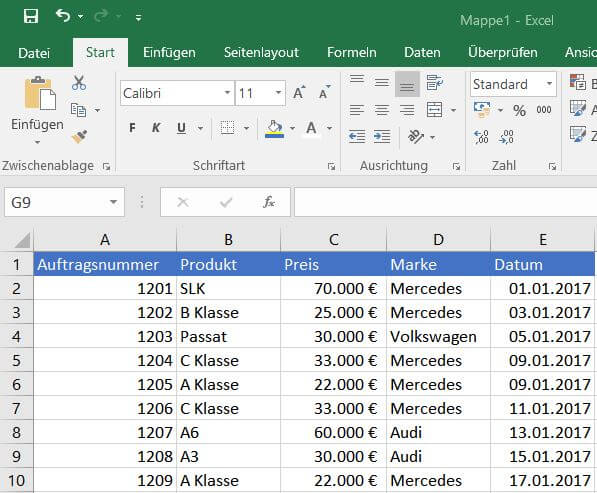
Task: Click the Undo arrow icon
Action: tap(63, 16)
